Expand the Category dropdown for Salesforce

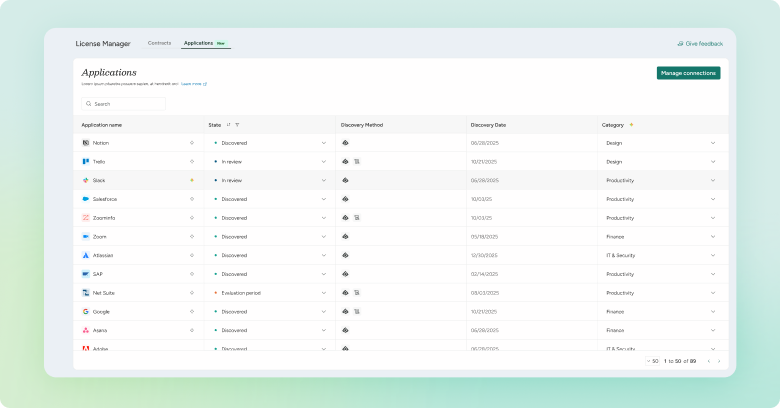click(x=713, y=199)
